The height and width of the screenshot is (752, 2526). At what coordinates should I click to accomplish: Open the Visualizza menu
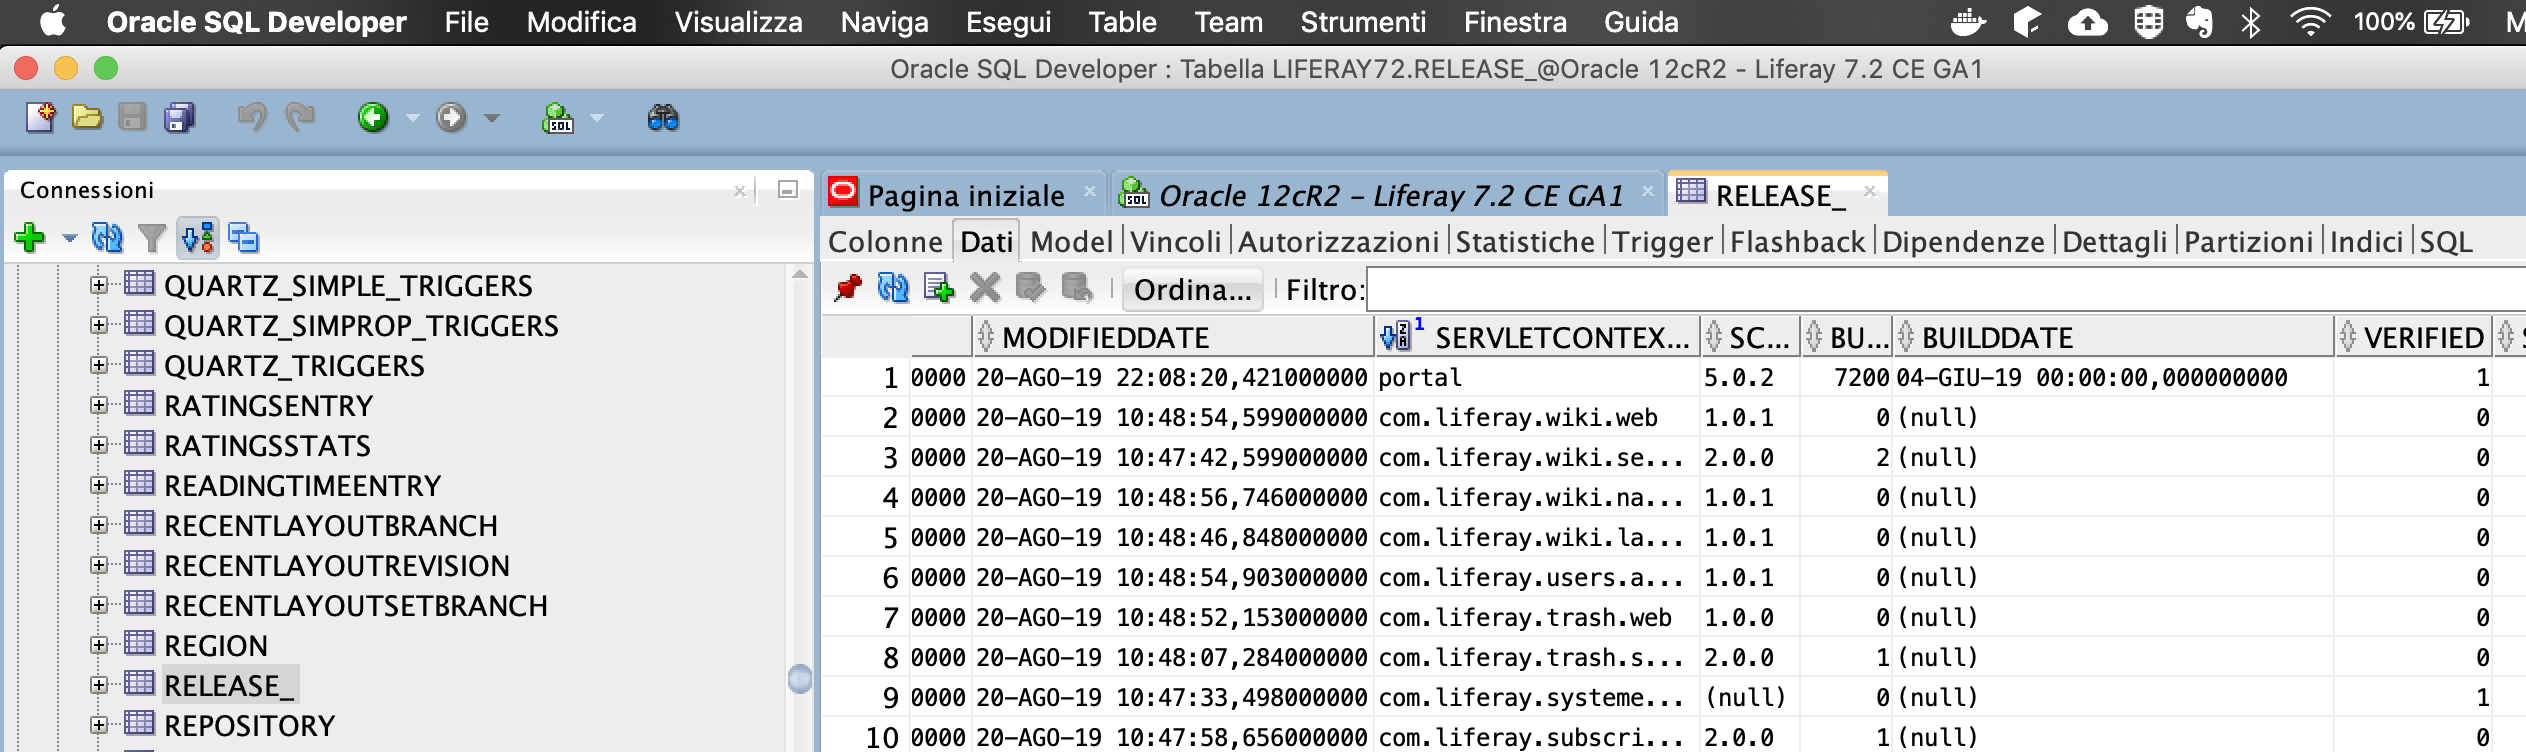click(738, 22)
